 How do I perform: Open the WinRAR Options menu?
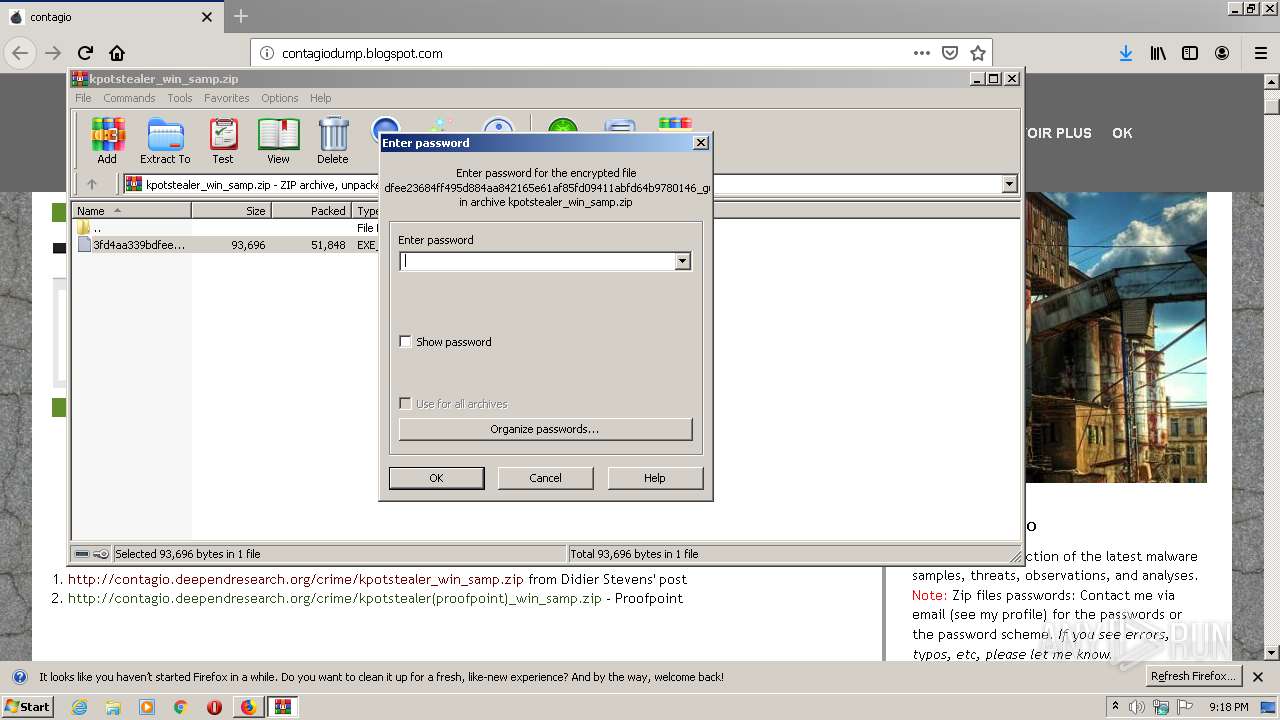coord(280,98)
